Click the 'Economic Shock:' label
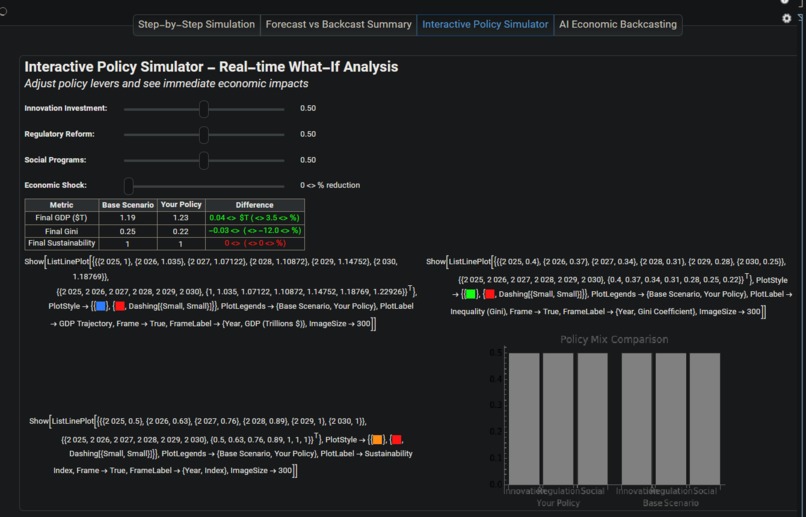Screen dimensions: 806x517 [x=56, y=185]
